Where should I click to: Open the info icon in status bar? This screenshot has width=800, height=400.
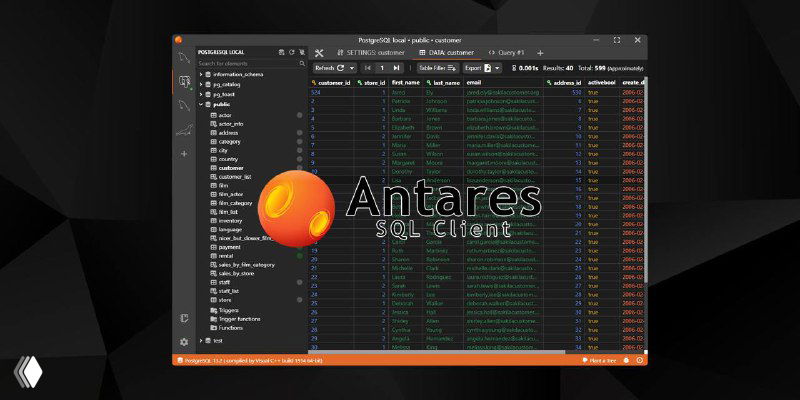[640, 360]
